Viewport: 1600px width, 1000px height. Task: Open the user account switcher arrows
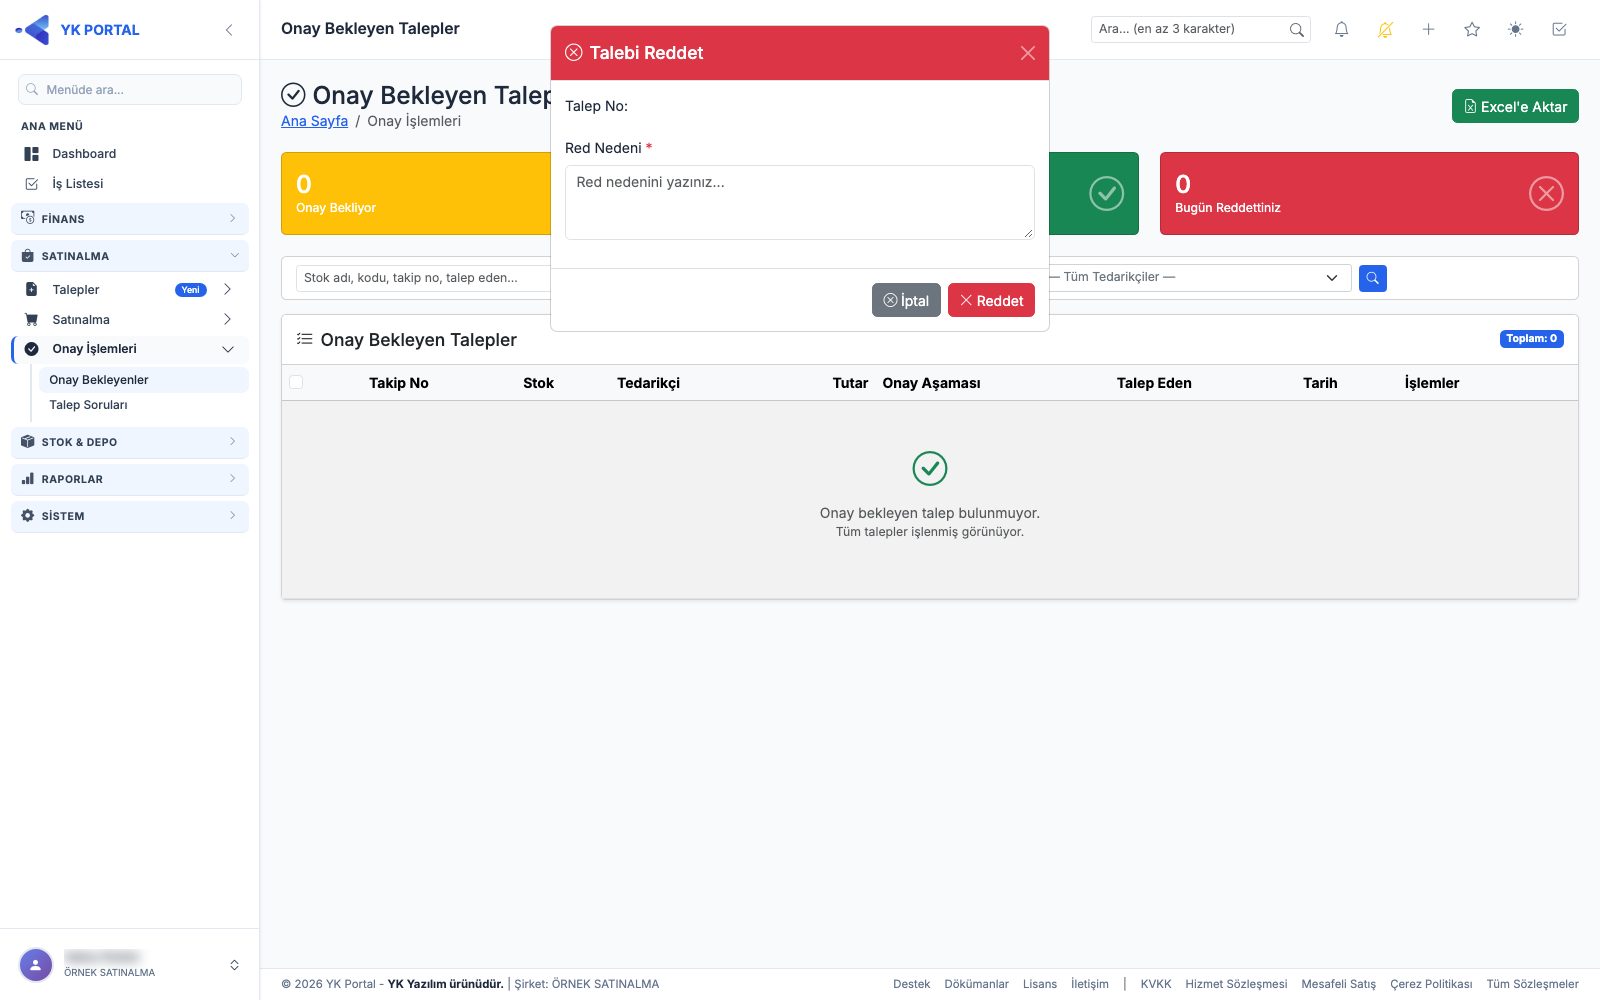[x=234, y=965]
